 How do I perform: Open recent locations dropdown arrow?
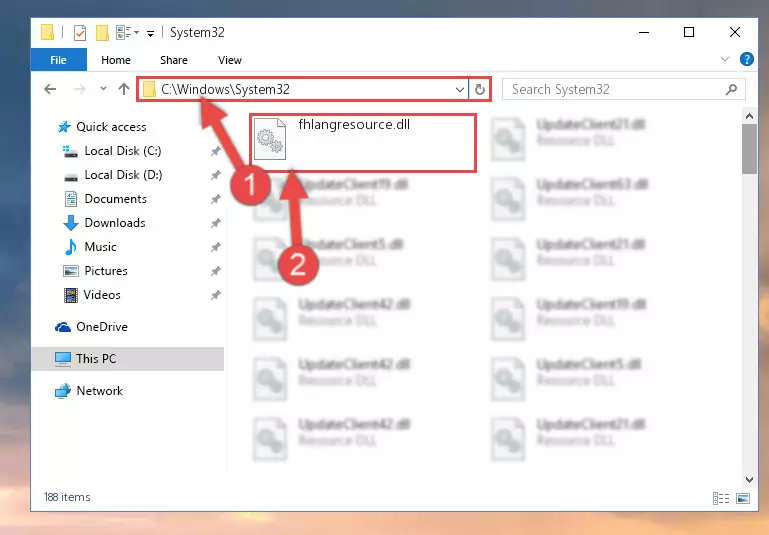click(x=103, y=89)
